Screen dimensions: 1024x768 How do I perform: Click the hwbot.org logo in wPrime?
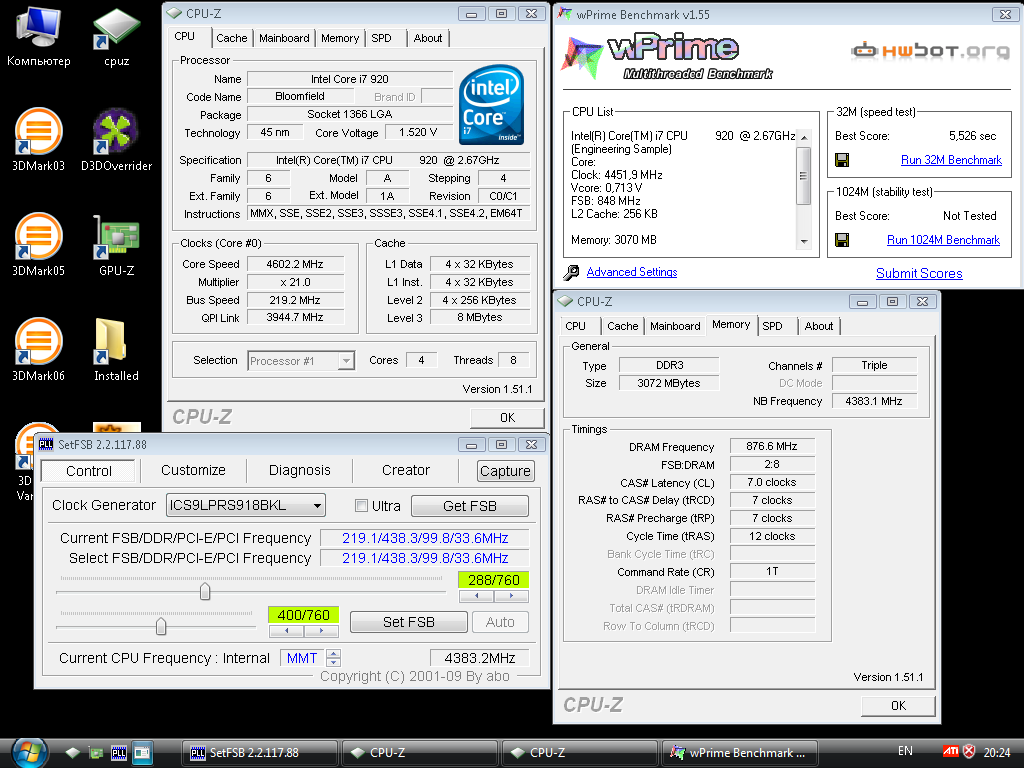930,50
